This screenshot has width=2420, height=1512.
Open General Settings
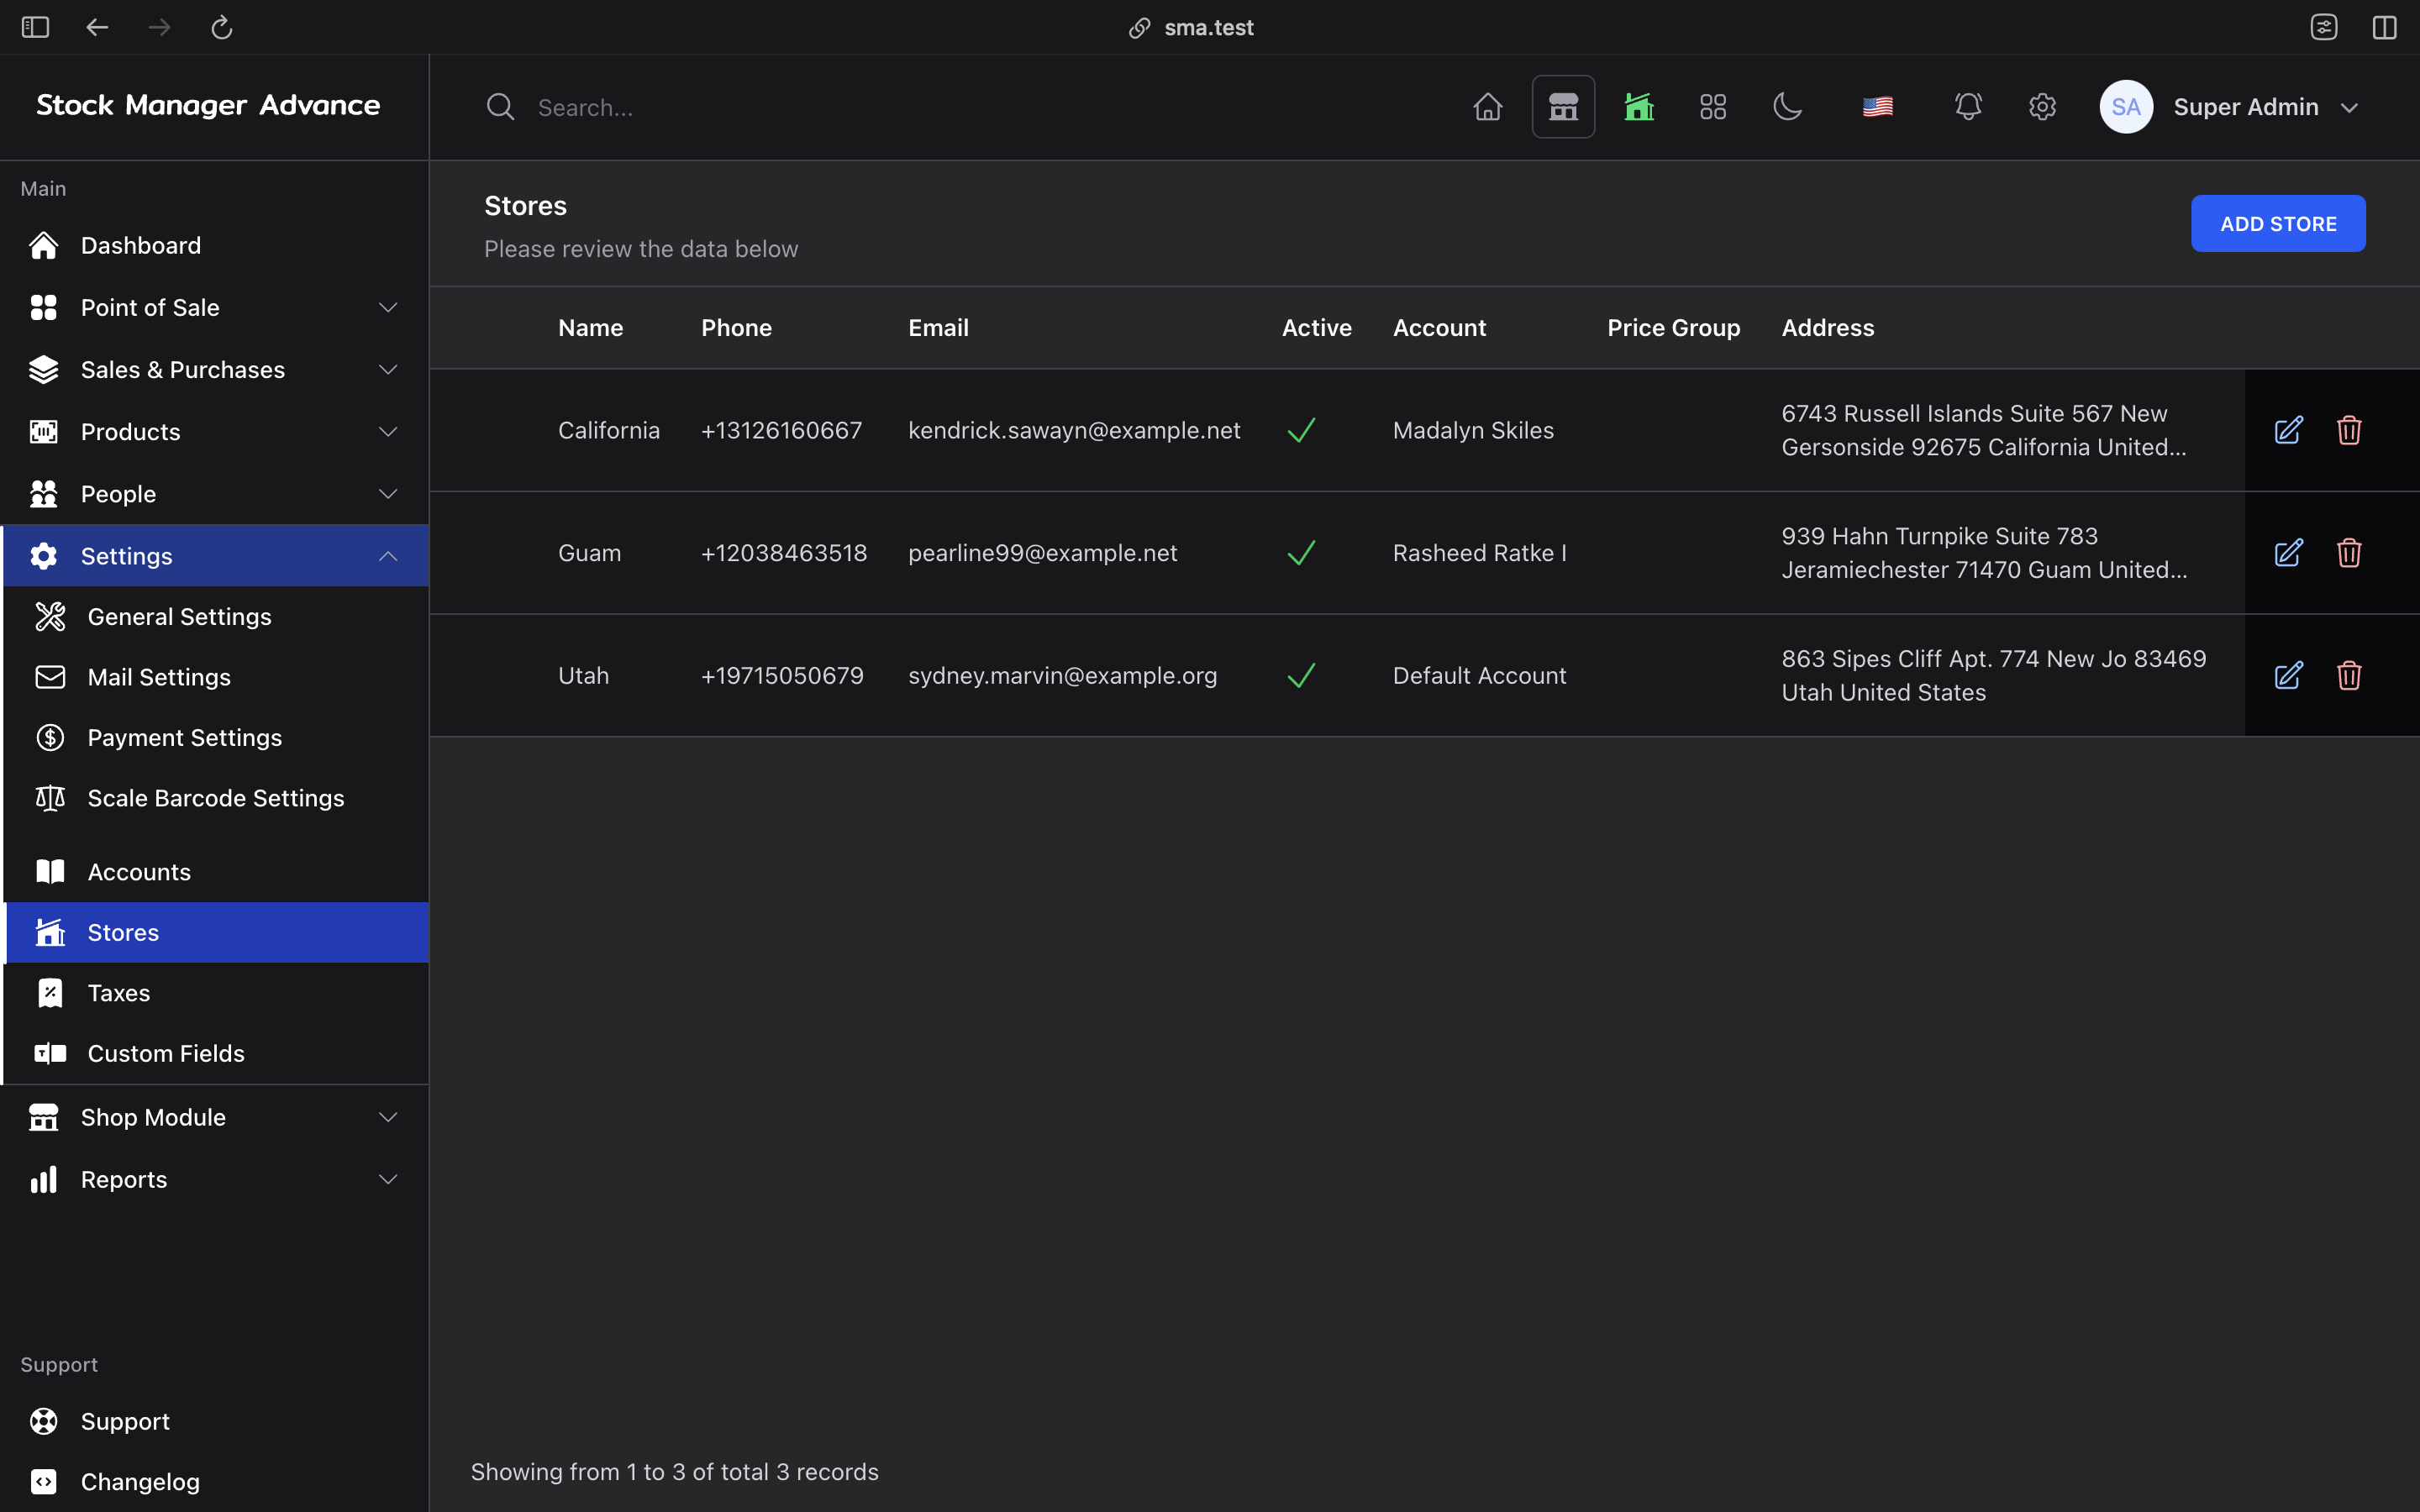(216, 617)
